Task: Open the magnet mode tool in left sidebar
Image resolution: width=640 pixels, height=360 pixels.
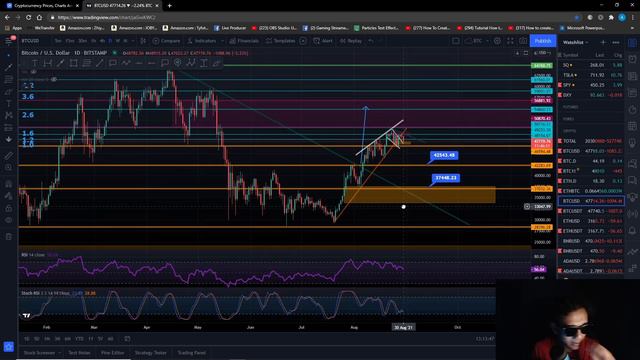Action: click(x=9, y=184)
